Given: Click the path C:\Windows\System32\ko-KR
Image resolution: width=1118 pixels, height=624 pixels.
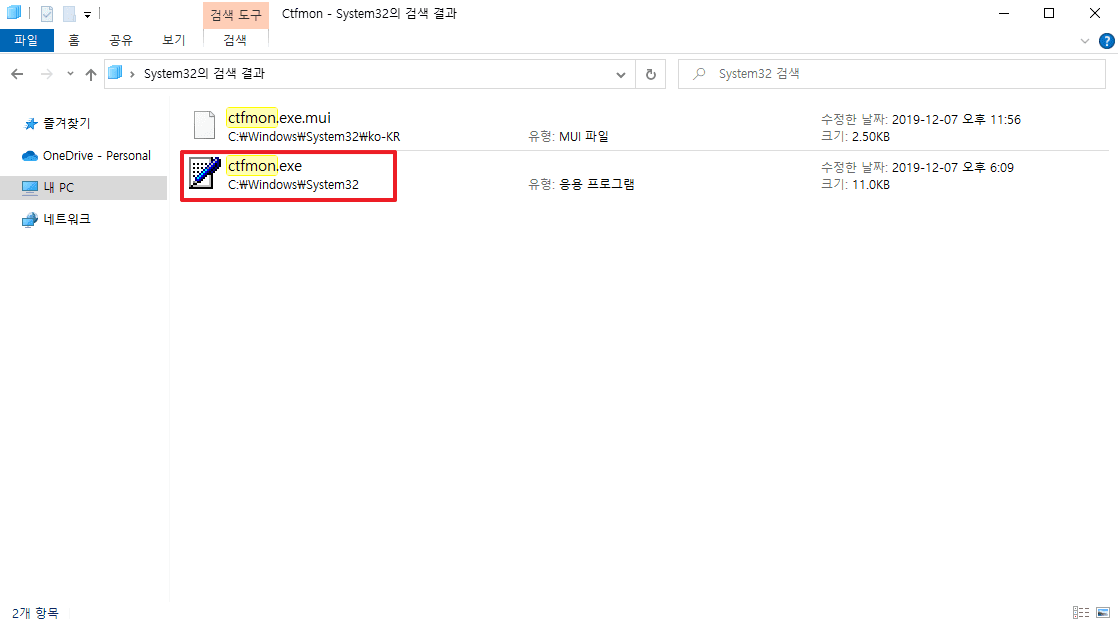Looking at the screenshot, I should pyautogui.click(x=314, y=136).
